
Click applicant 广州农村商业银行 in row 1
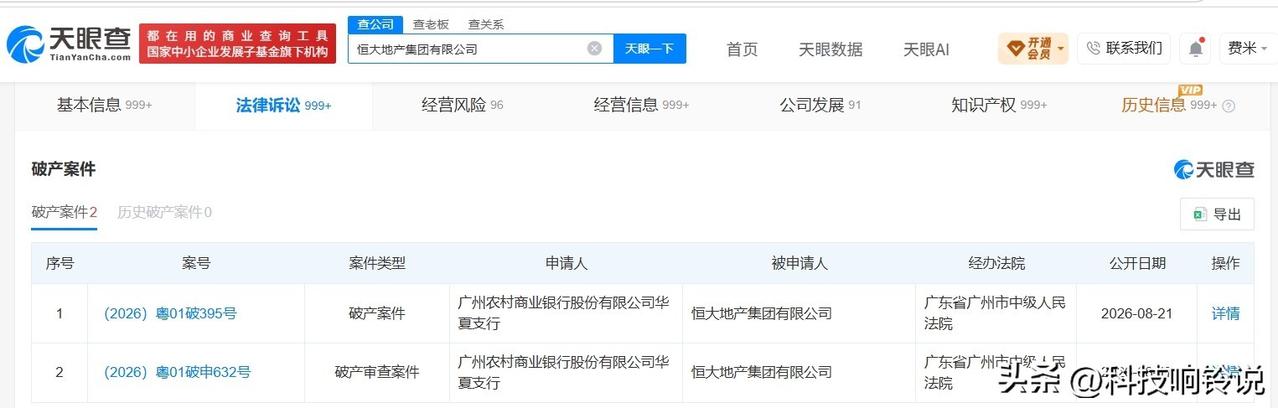(563, 312)
